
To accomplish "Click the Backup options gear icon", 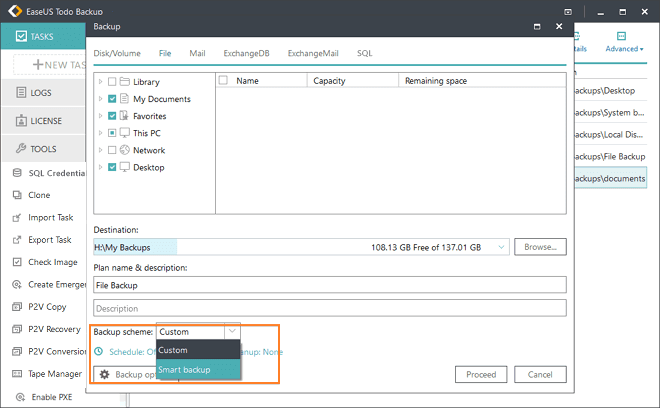I will (x=104, y=374).
